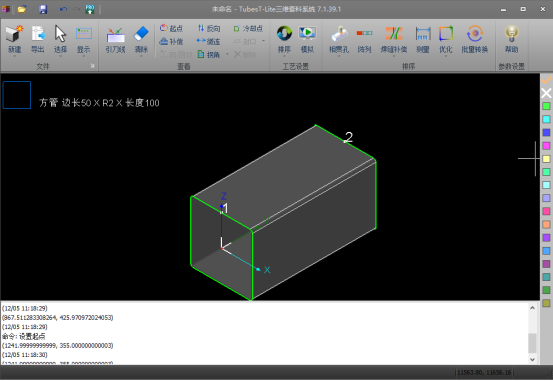Click the 方管 边长50 X R2 X 长度100 label
553x381 pixels.
pos(99,103)
